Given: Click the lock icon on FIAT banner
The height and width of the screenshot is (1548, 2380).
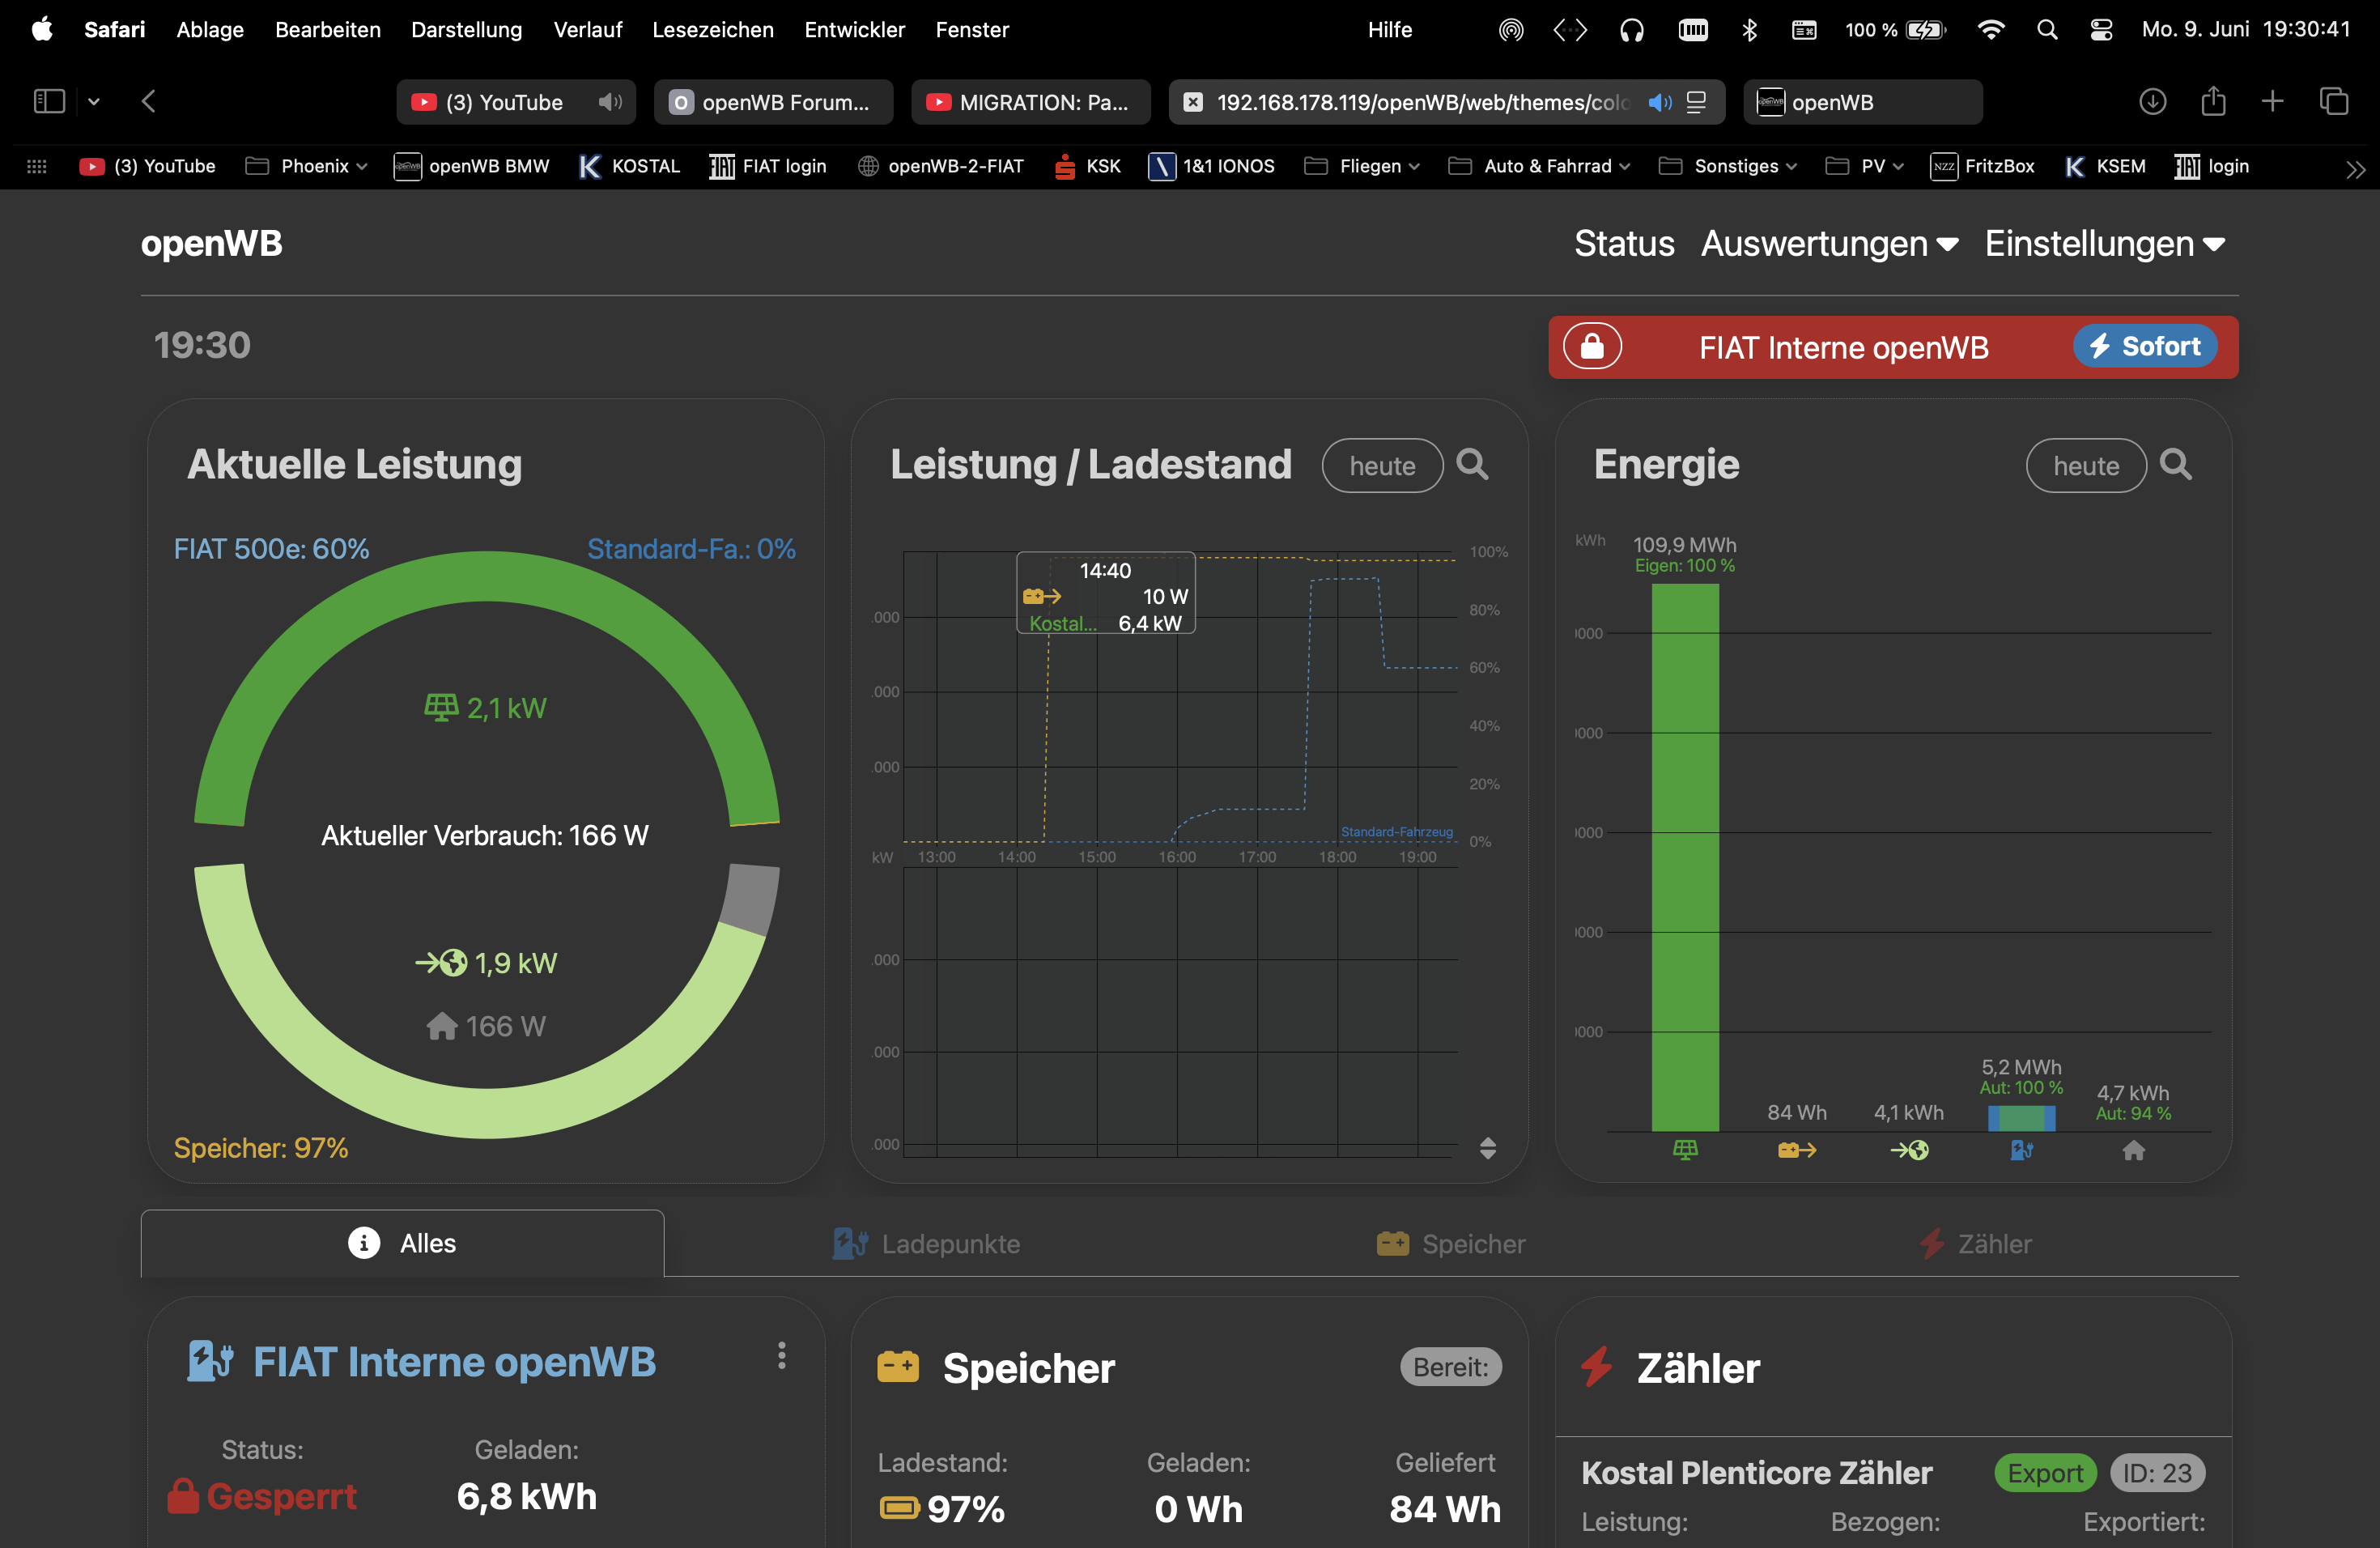Looking at the screenshot, I should [x=1592, y=347].
